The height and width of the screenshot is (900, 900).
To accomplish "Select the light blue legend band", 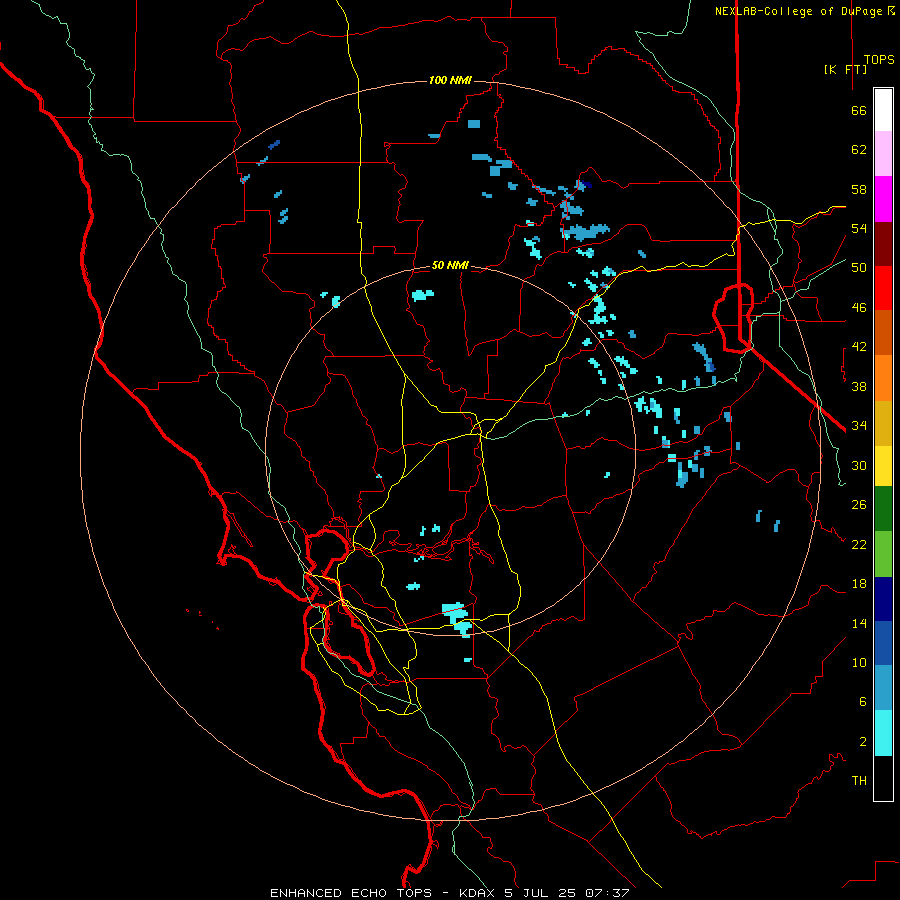I will click(883, 688).
